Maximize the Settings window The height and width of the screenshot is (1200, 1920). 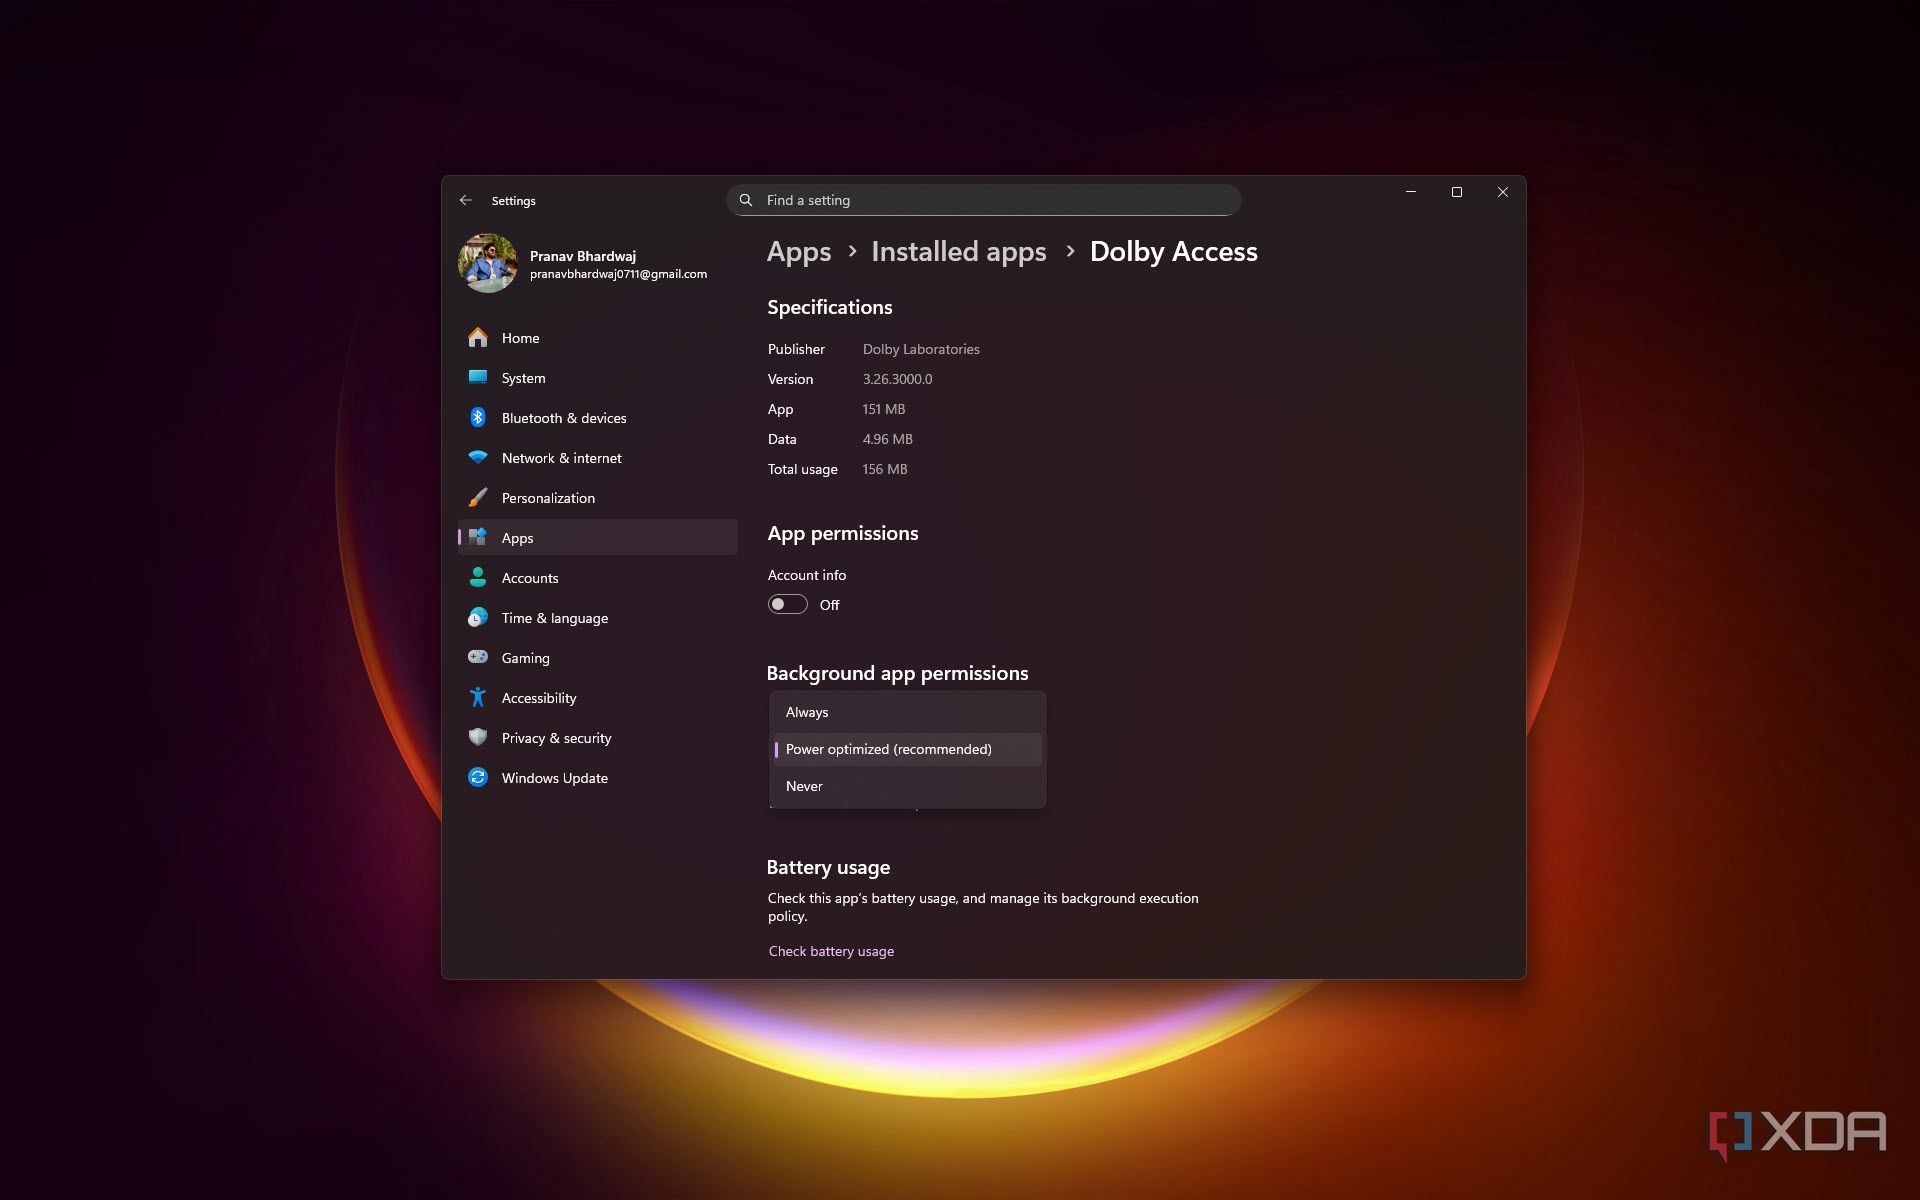click(x=1457, y=192)
